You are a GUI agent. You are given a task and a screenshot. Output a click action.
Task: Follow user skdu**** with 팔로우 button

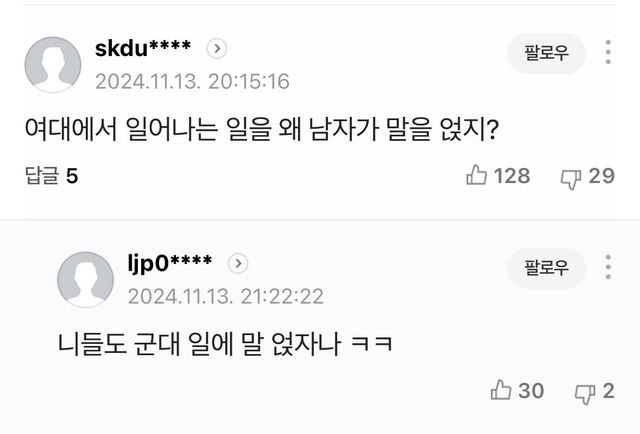click(546, 54)
